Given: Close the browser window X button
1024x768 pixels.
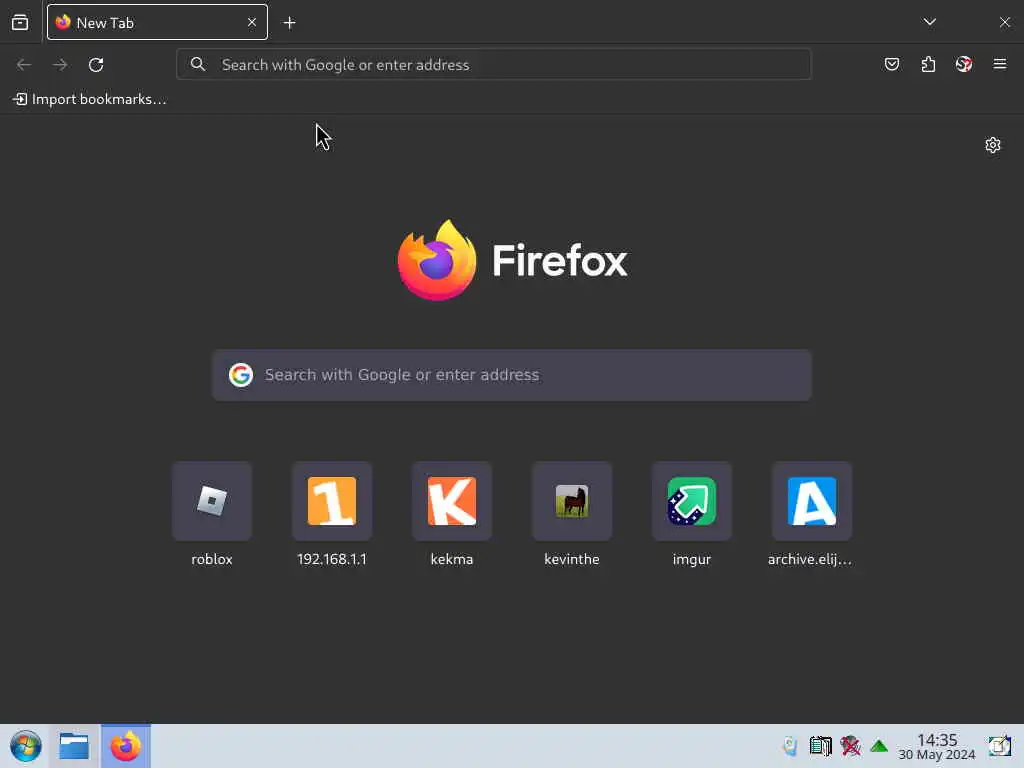Looking at the screenshot, I should coord(1004,22).
